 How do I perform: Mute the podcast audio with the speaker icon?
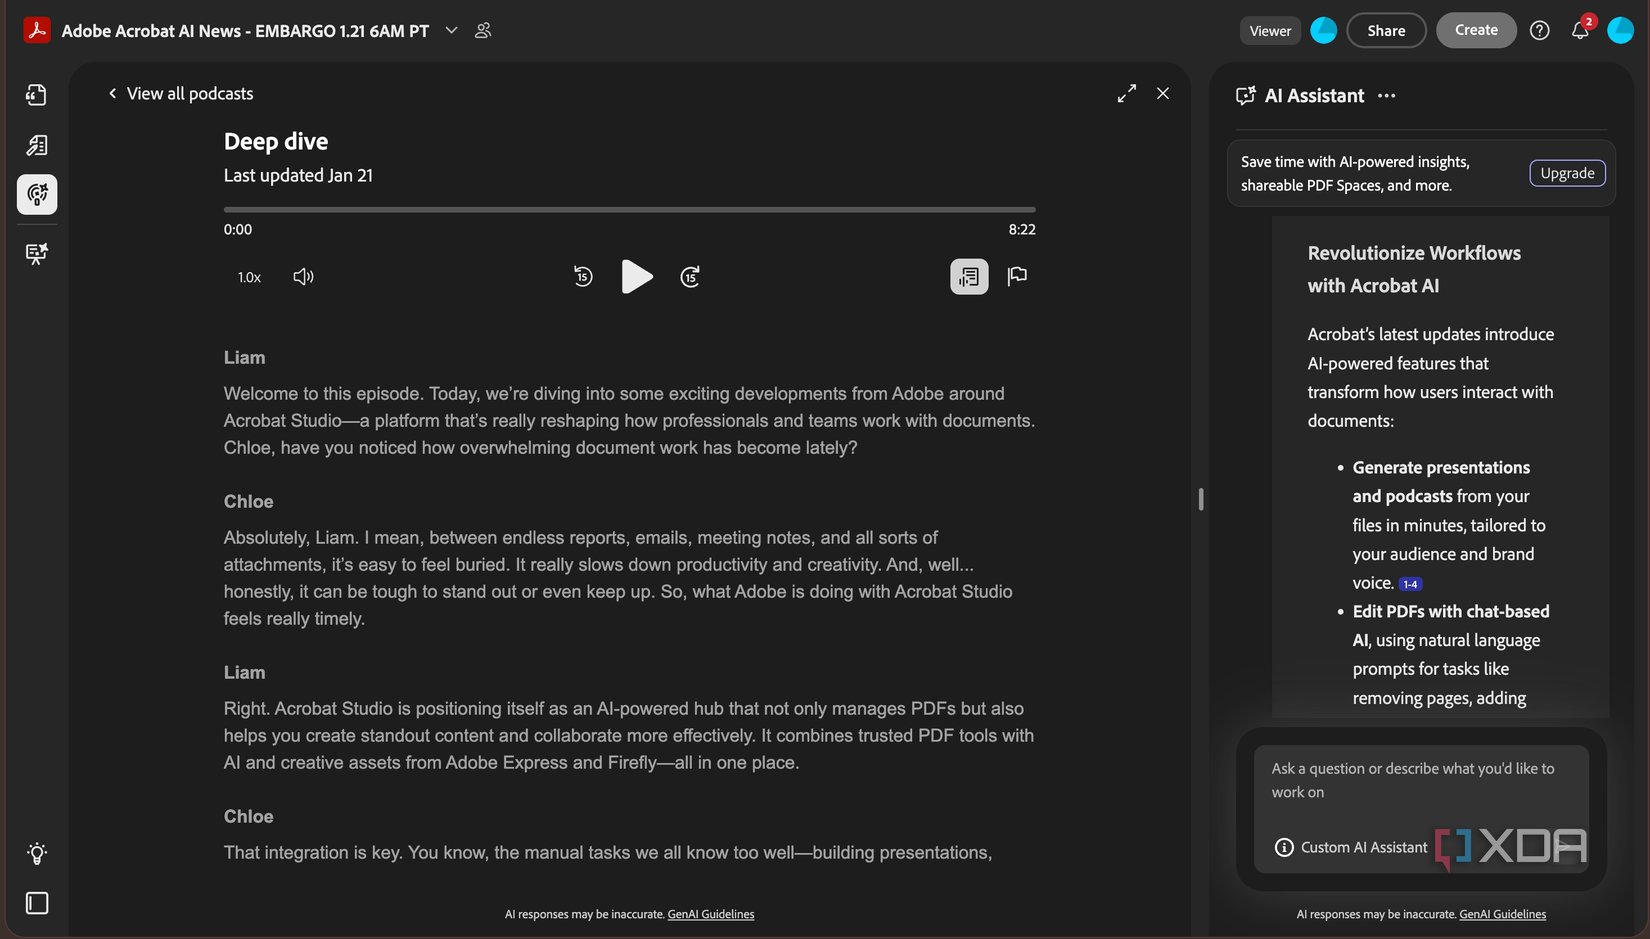click(x=303, y=276)
